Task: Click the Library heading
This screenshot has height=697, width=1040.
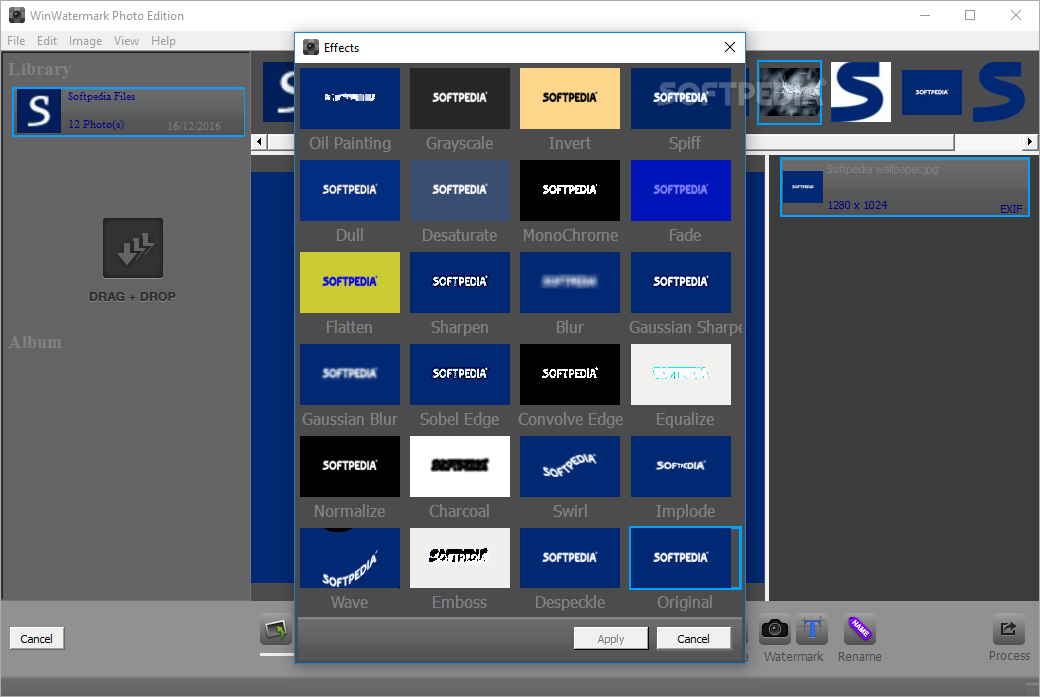Action: (40, 69)
